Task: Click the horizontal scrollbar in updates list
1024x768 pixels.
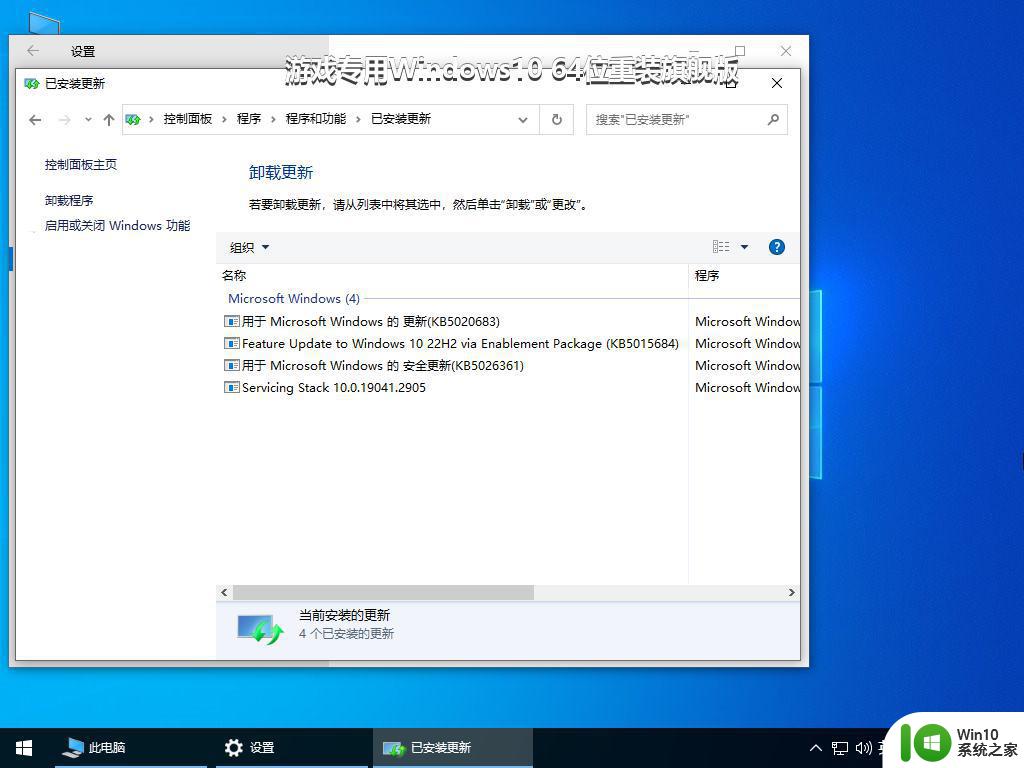Action: [383, 592]
